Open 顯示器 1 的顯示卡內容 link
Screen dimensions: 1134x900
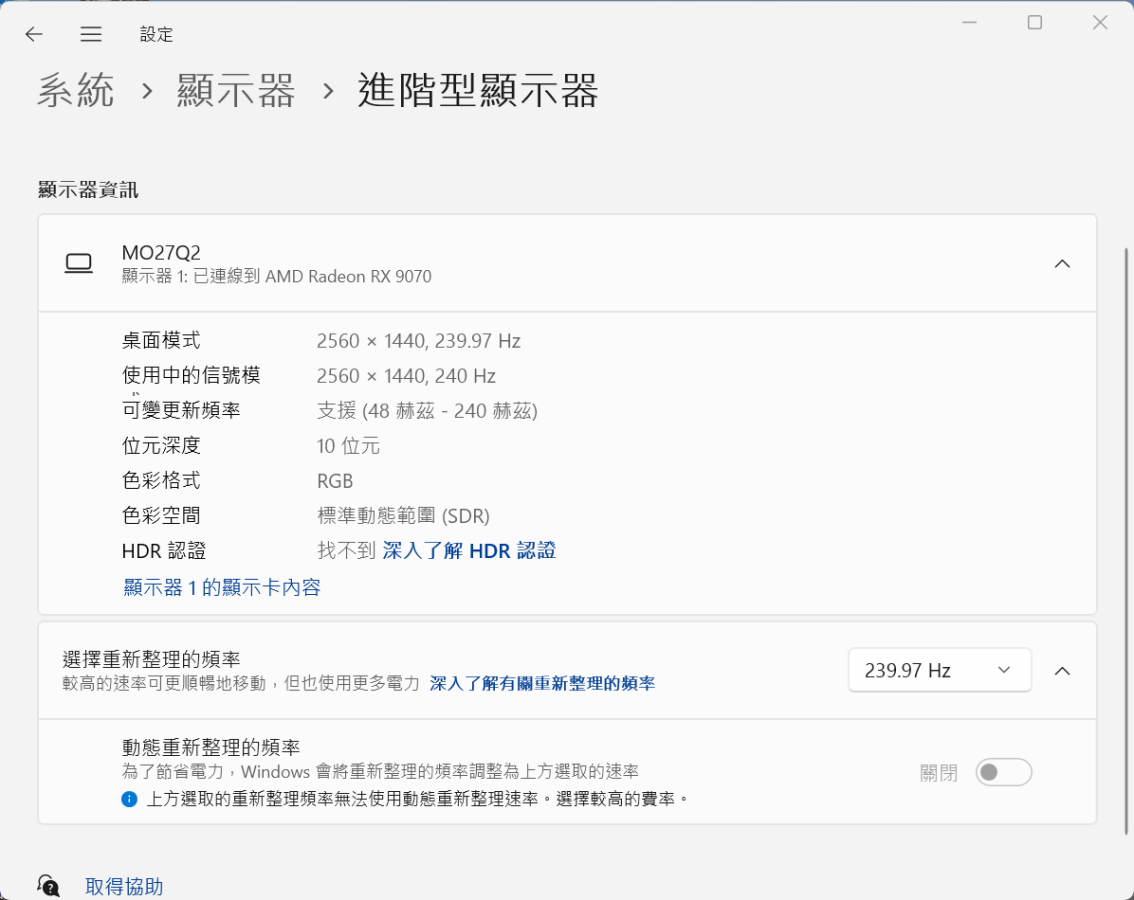(222, 587)
